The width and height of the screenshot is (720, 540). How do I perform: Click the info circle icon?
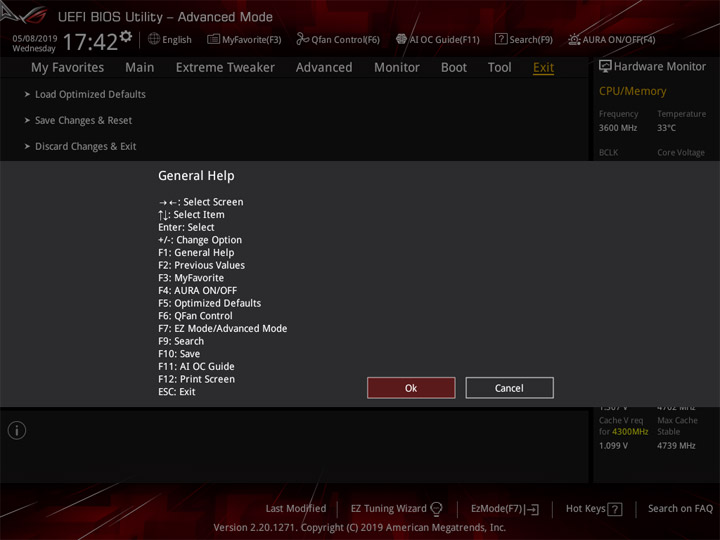pyautogui.click(x=17, y=430)
